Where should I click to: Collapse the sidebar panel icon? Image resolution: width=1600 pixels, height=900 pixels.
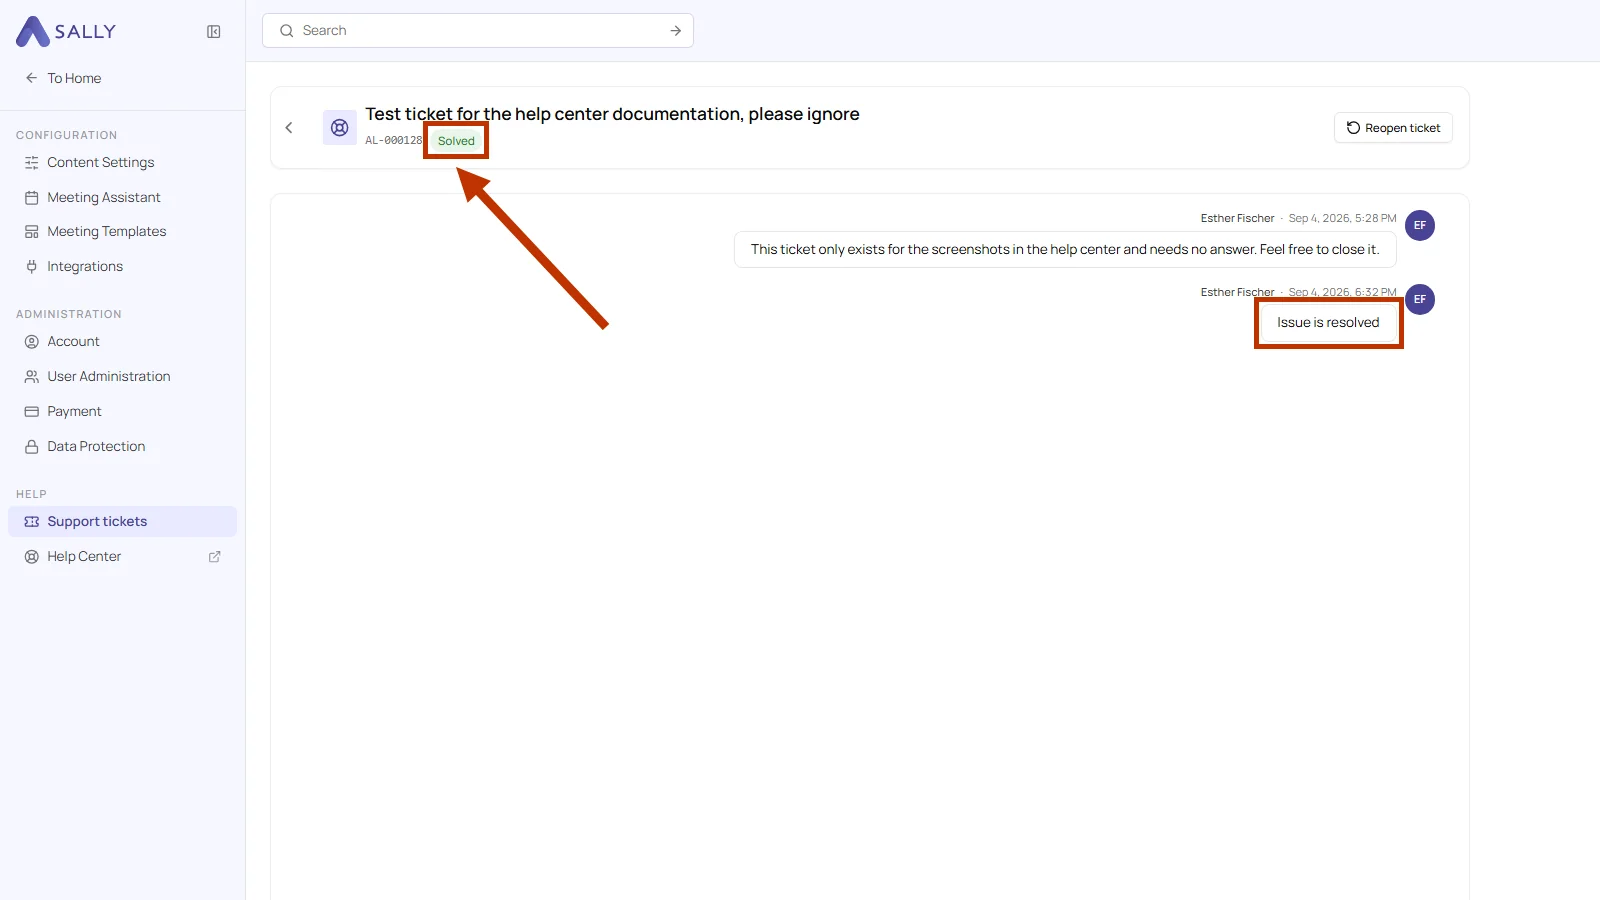pos(214,32)
